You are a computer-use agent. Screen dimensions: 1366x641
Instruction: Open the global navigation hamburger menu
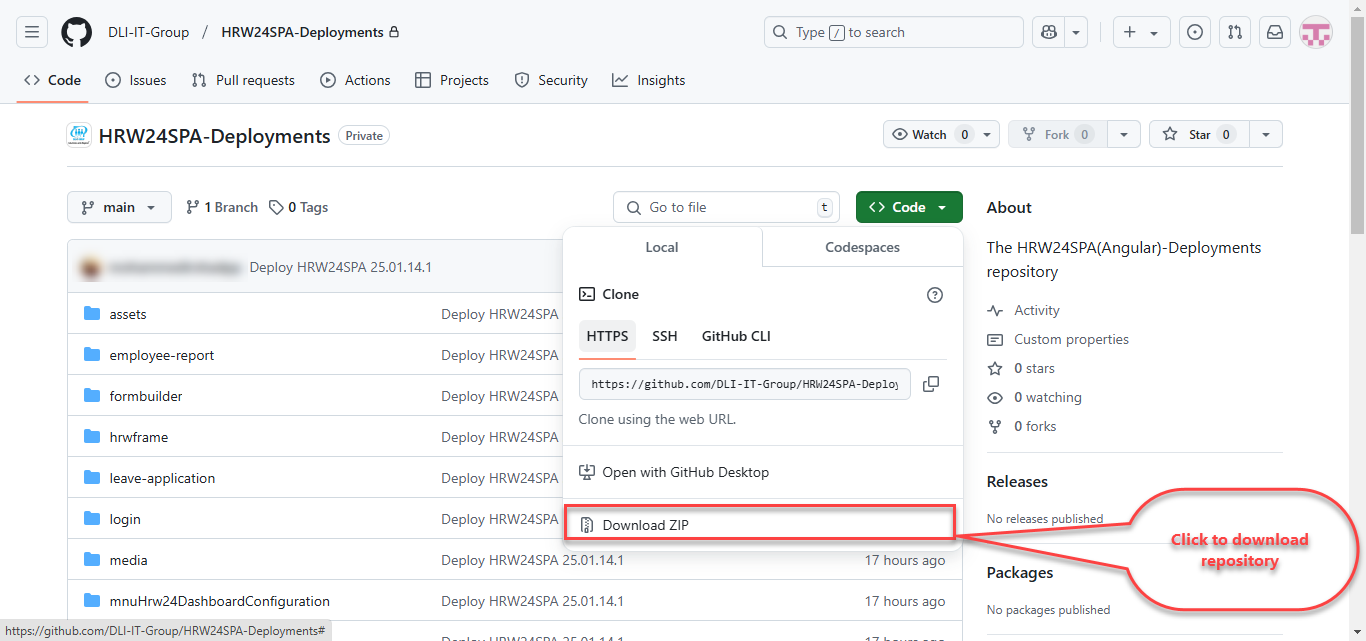[x=32, y=31]
